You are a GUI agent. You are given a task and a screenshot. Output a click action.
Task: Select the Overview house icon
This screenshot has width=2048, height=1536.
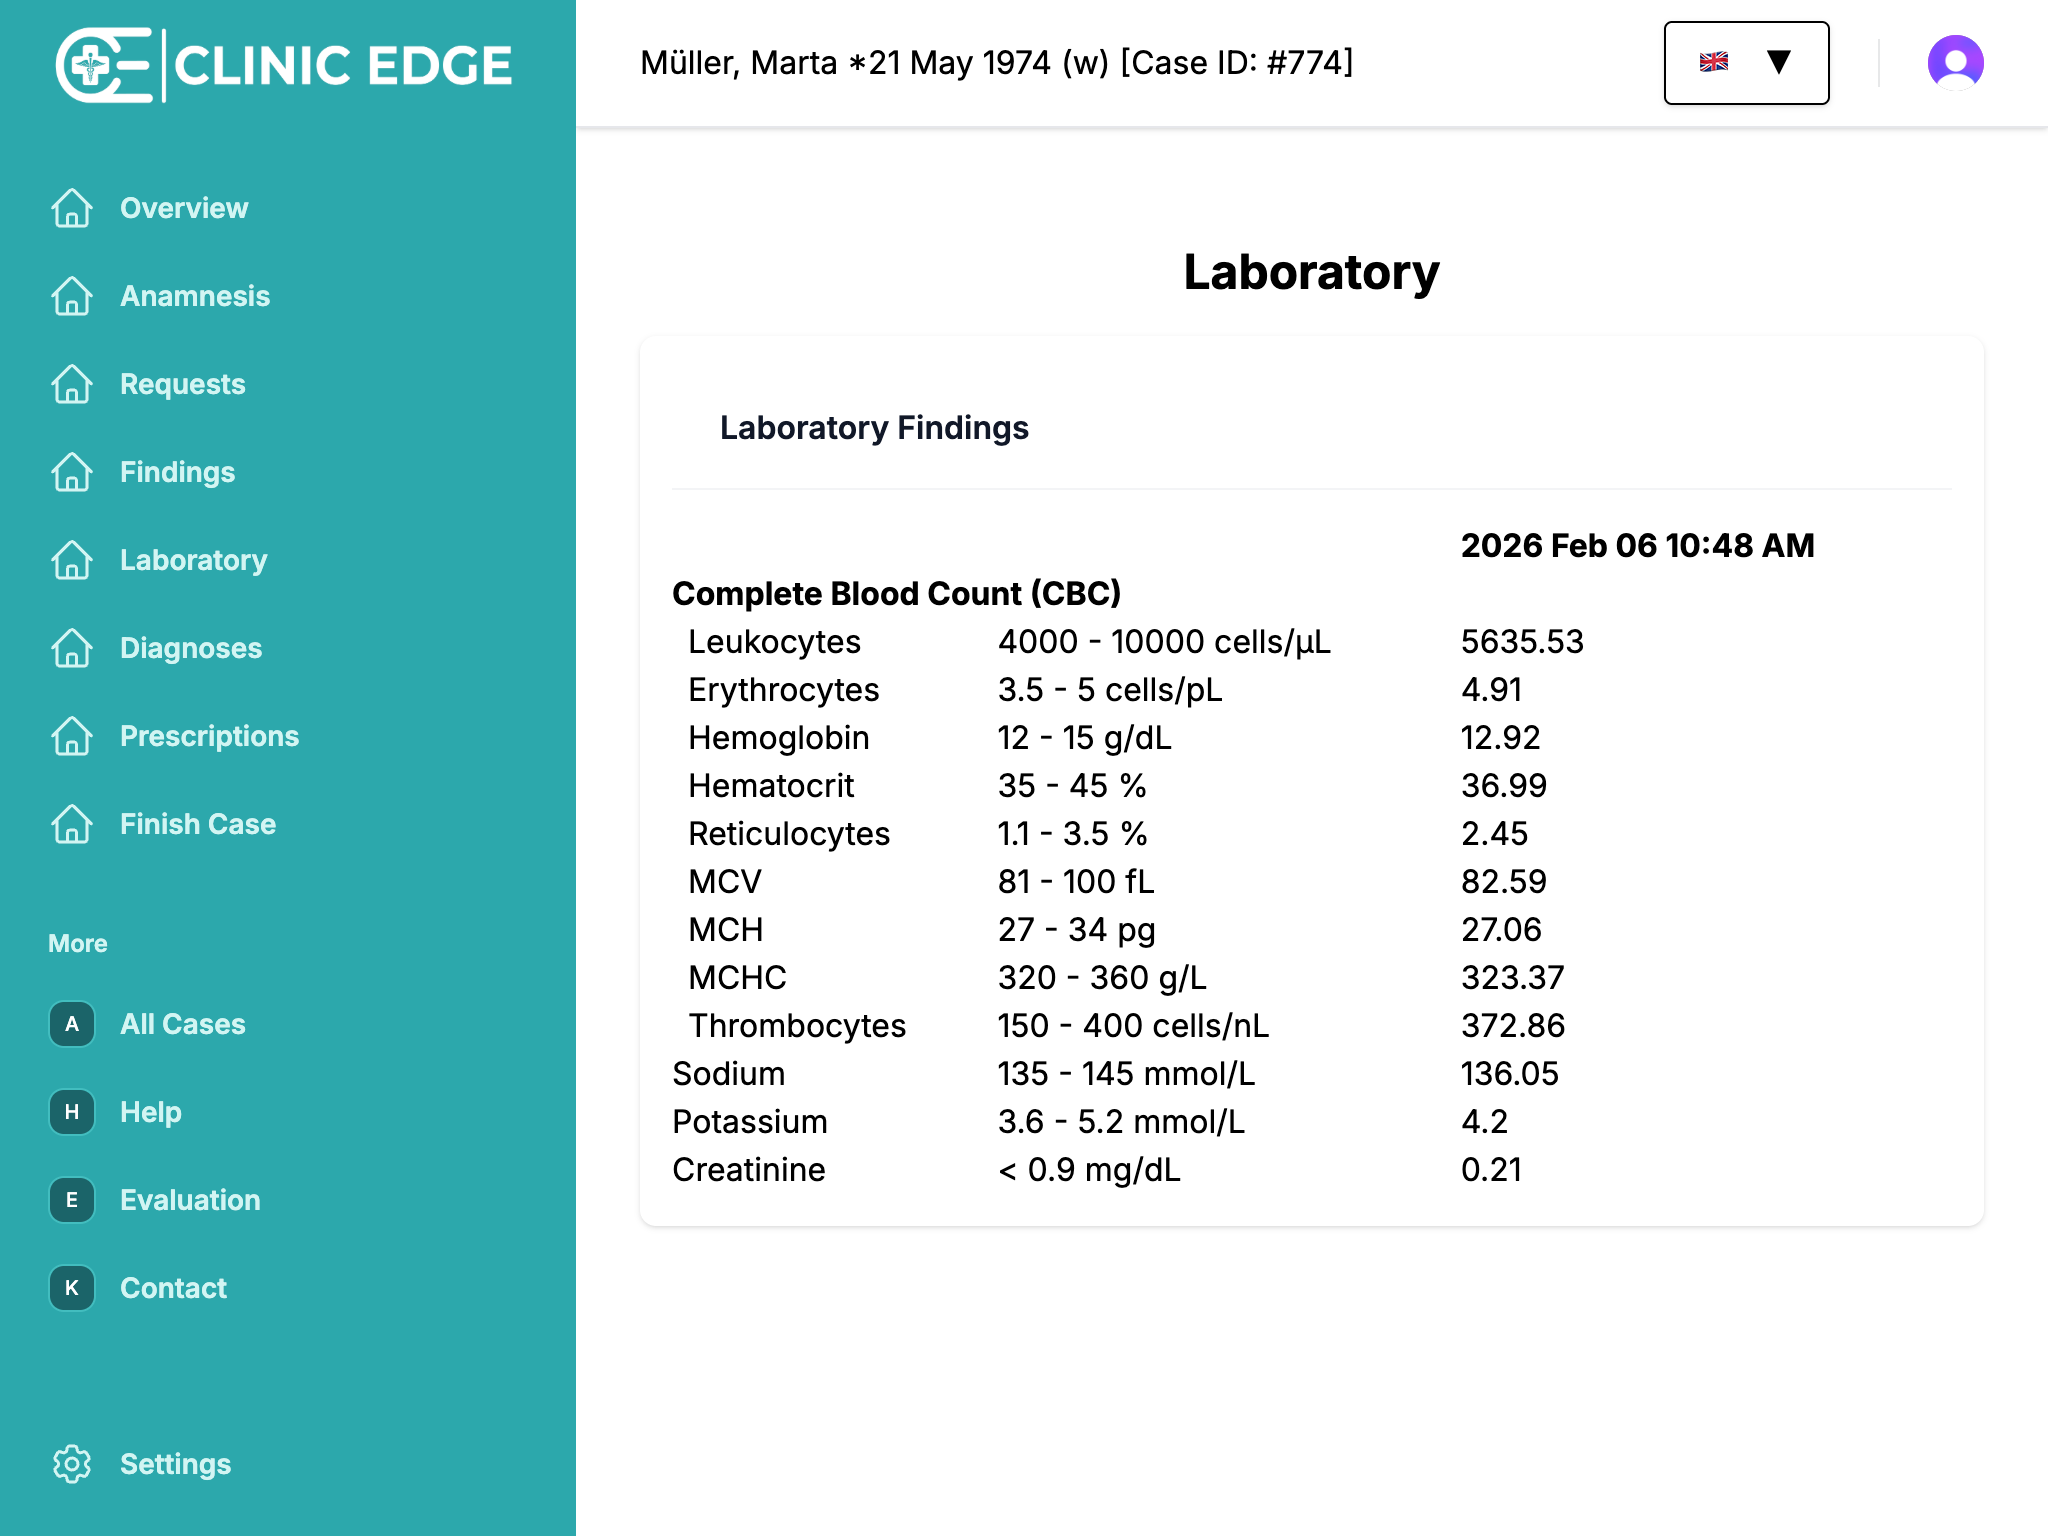[x=71, y=208]
